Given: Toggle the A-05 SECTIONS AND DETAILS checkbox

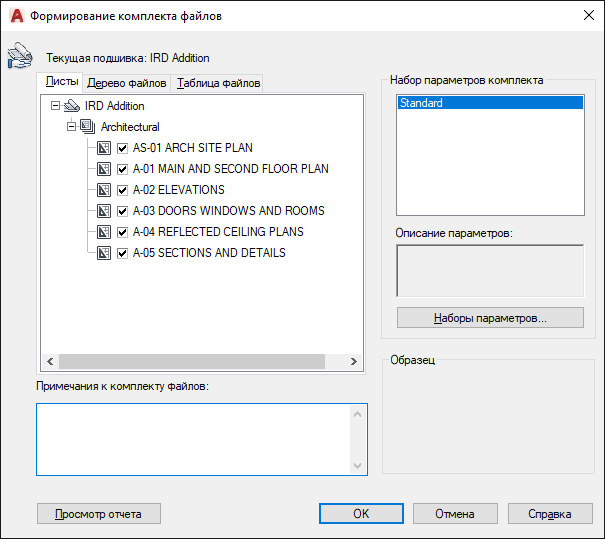Looking at the screenshot, I should 123,253.
